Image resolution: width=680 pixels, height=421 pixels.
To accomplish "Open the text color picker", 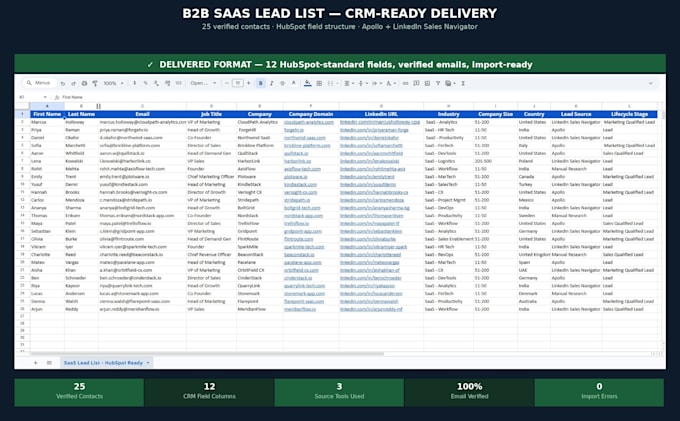I will pyautogui.click(x=294, y=83).
